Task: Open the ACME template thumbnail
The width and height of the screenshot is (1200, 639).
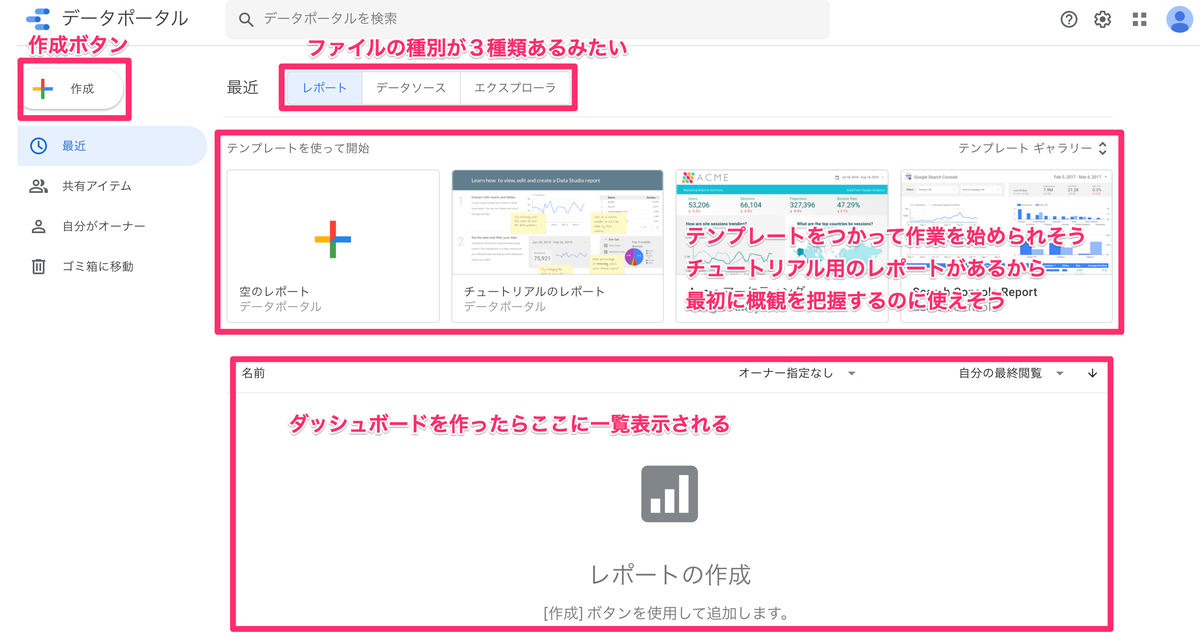Action: pos(782,246)
